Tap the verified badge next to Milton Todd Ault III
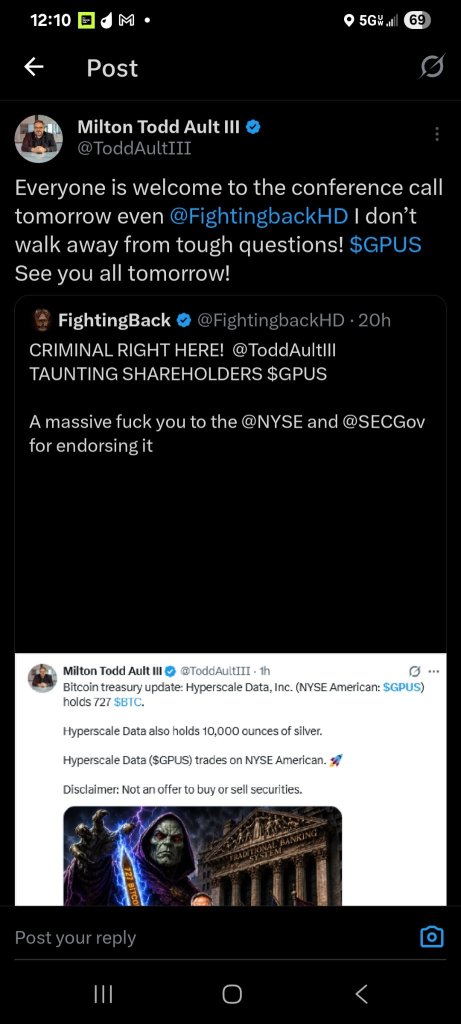 coord(254,127)
